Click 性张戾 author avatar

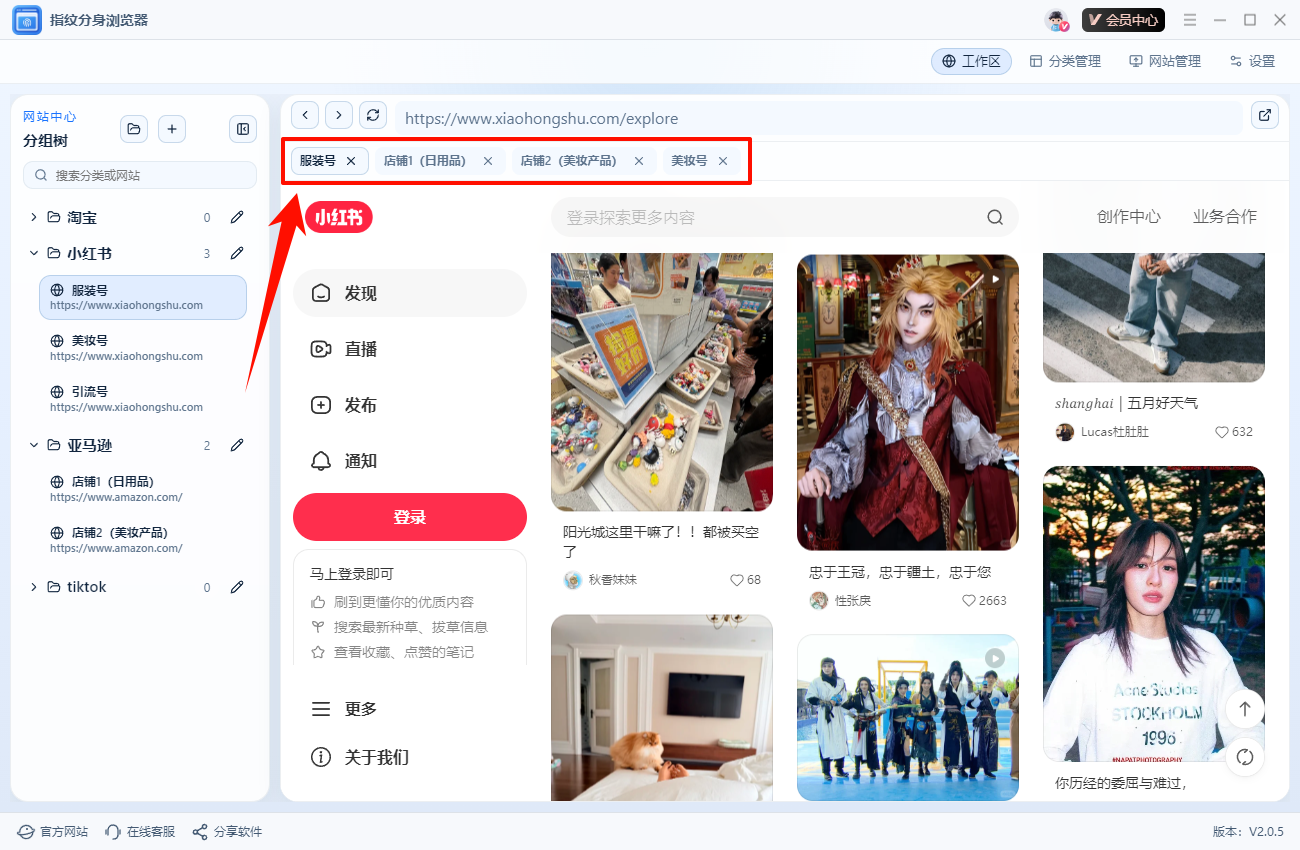[x=819, y=601]
